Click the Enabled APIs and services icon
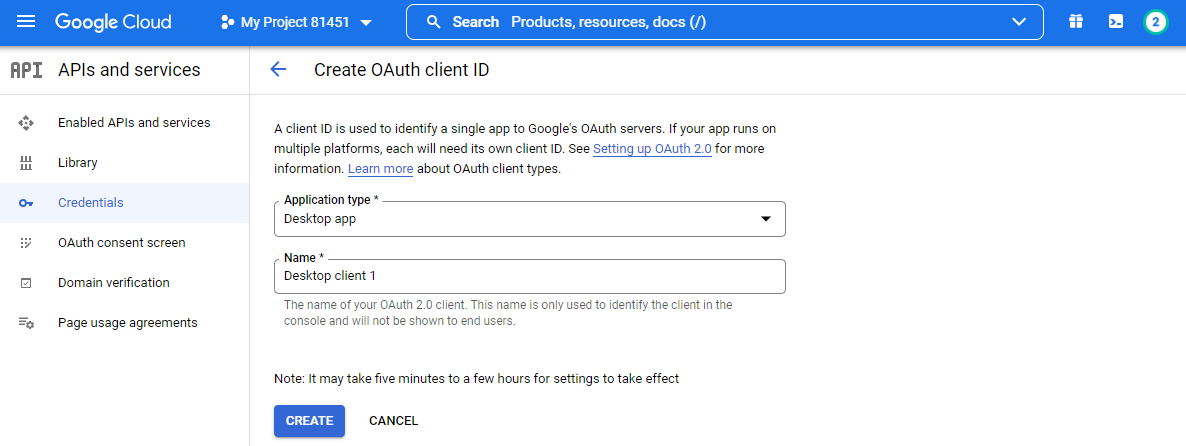 tap(27, 123)
